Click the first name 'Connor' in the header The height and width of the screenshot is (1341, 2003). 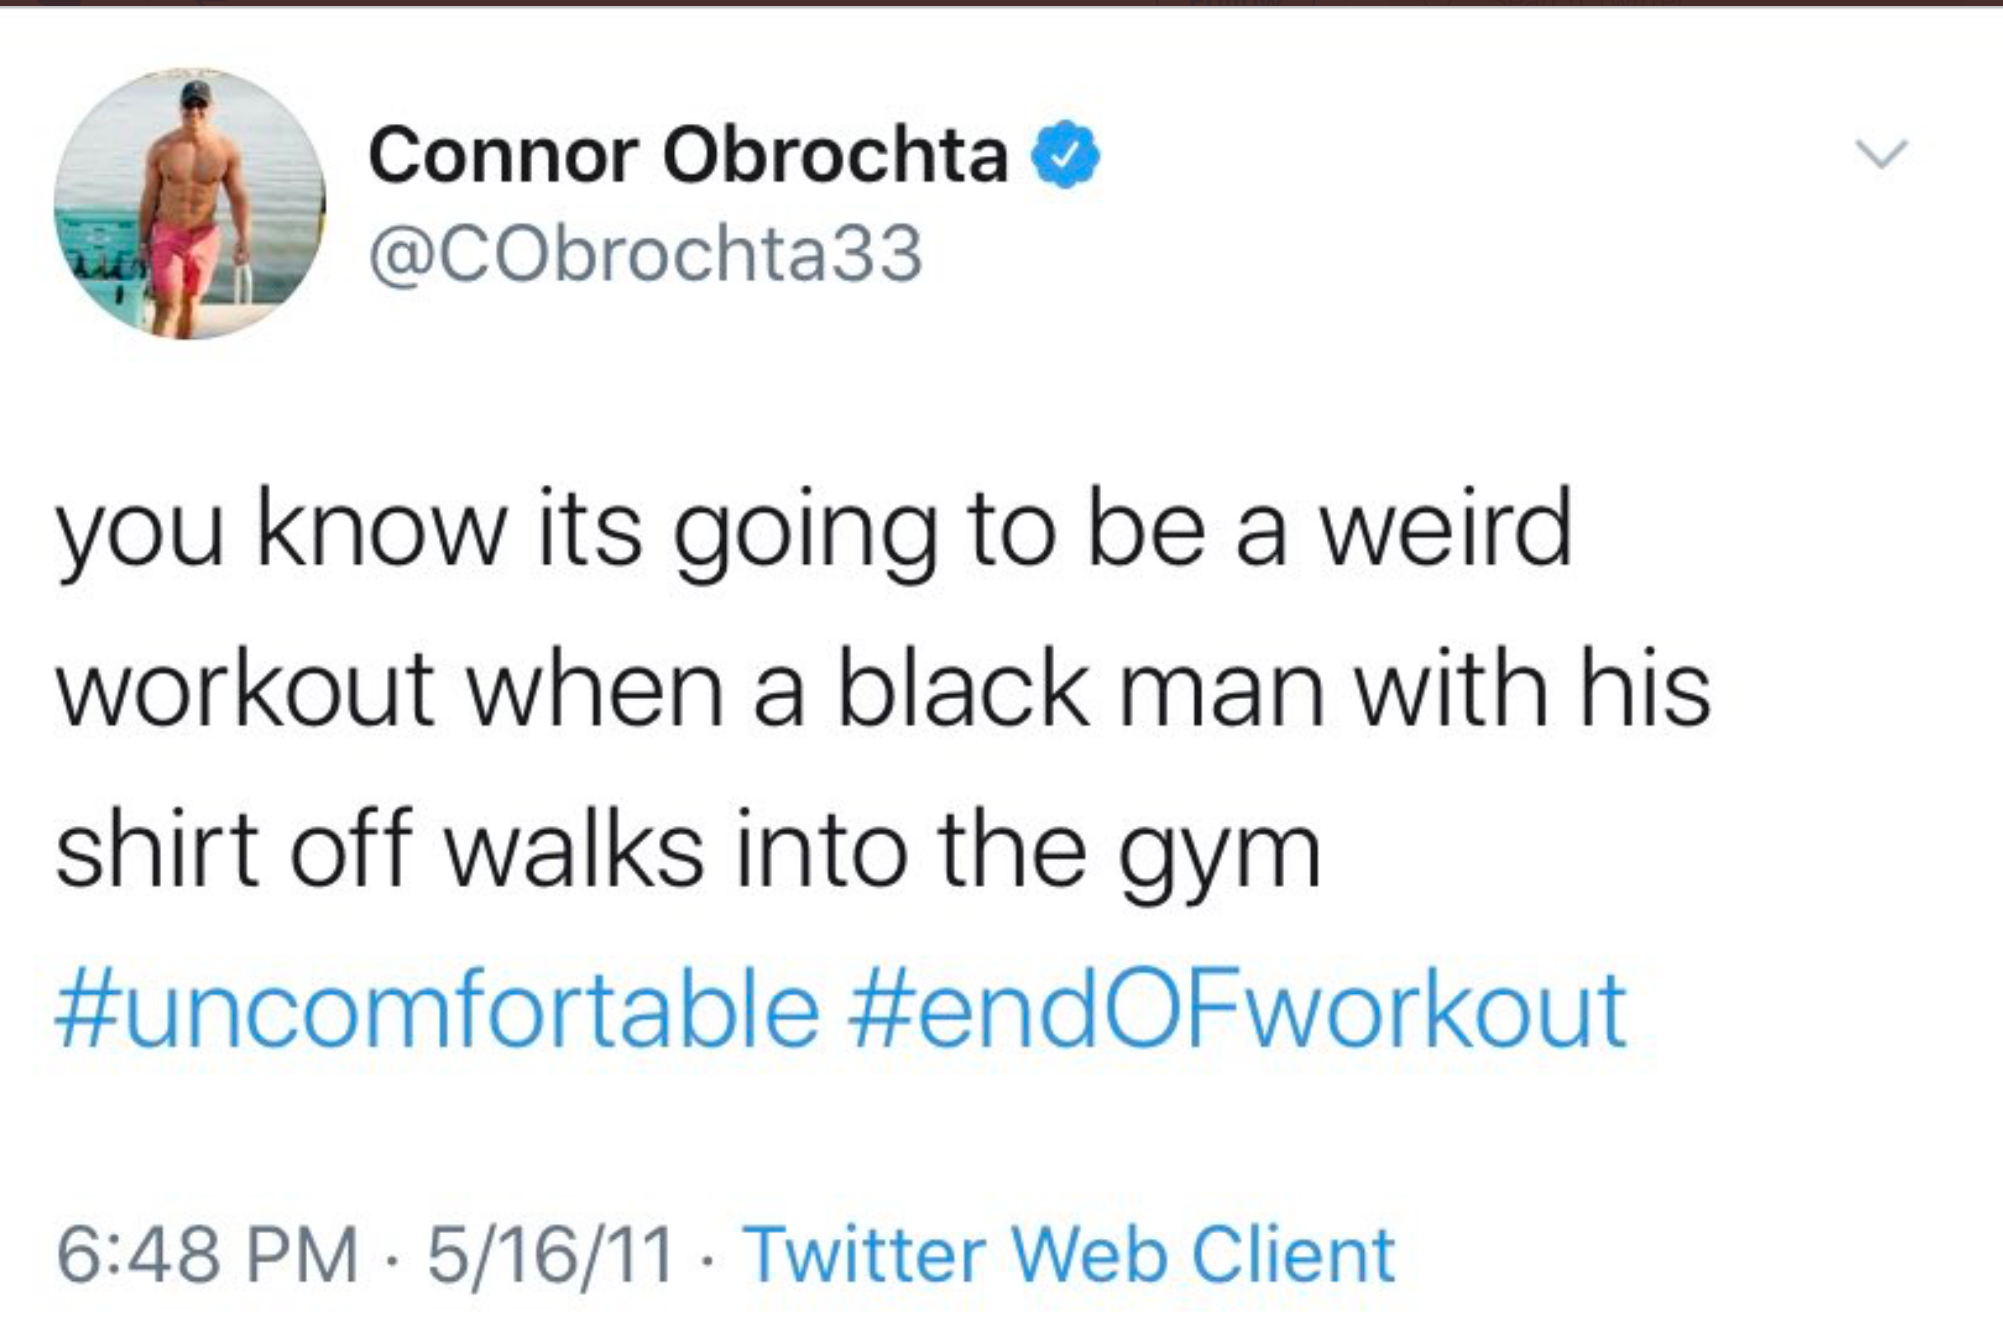coord(503,158)
